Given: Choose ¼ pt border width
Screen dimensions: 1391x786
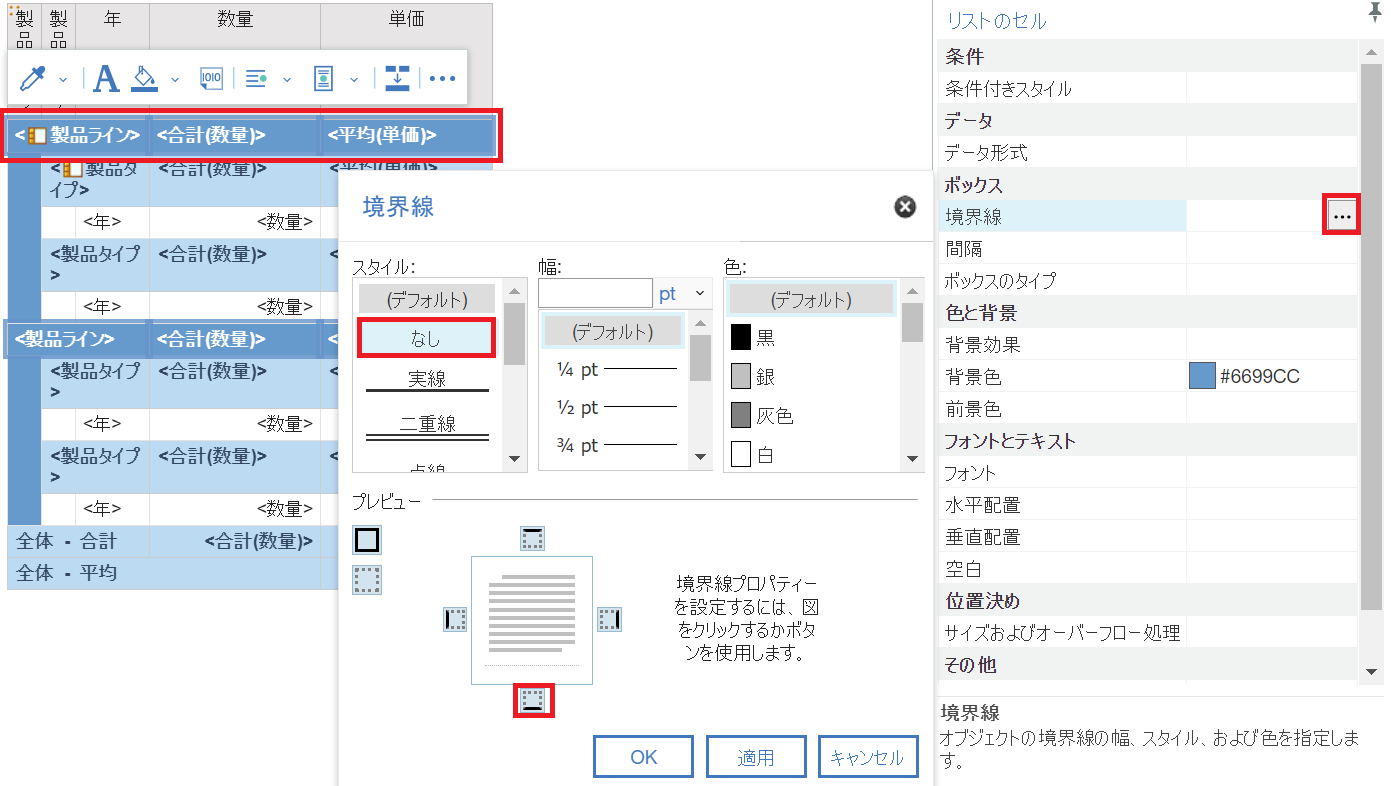Looking at the screenshot, I should tap(612, 370).
